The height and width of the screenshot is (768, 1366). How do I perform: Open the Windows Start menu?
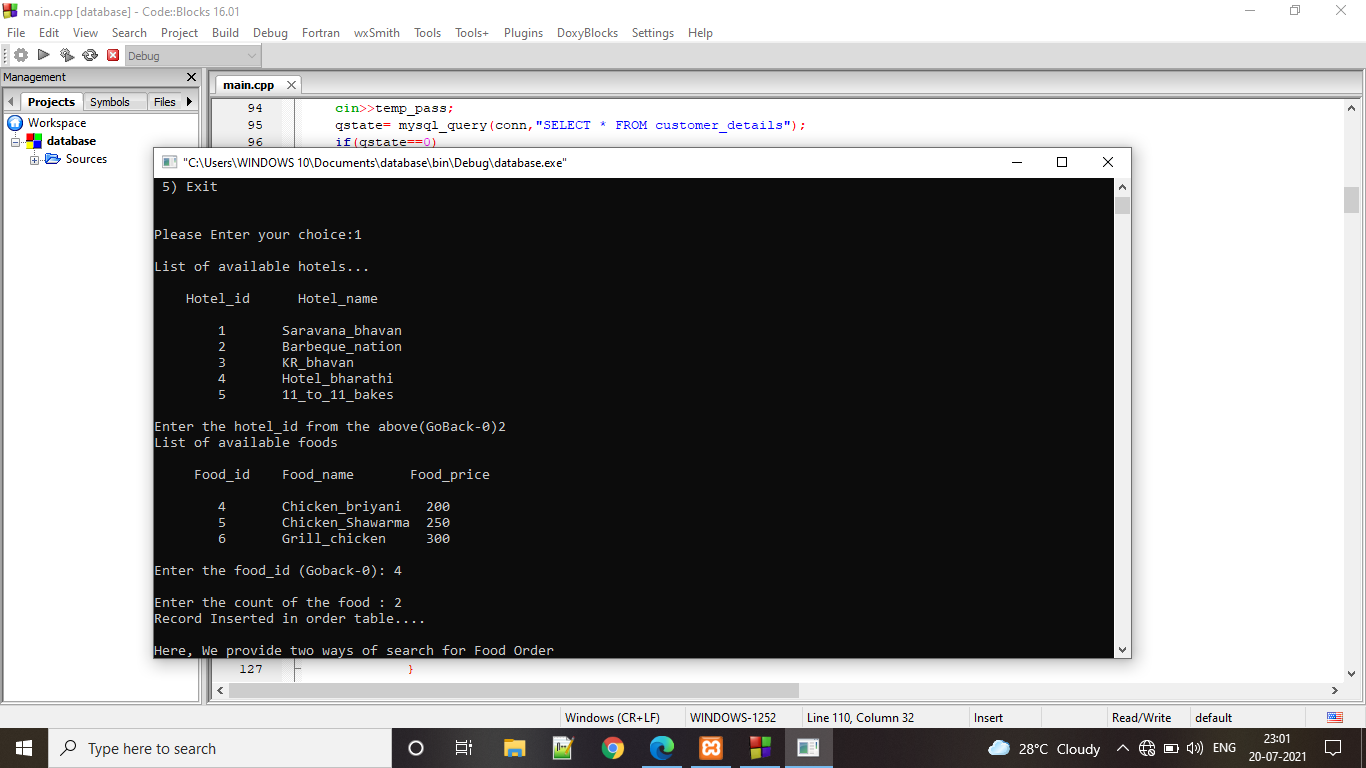click(x=24, y=748)
